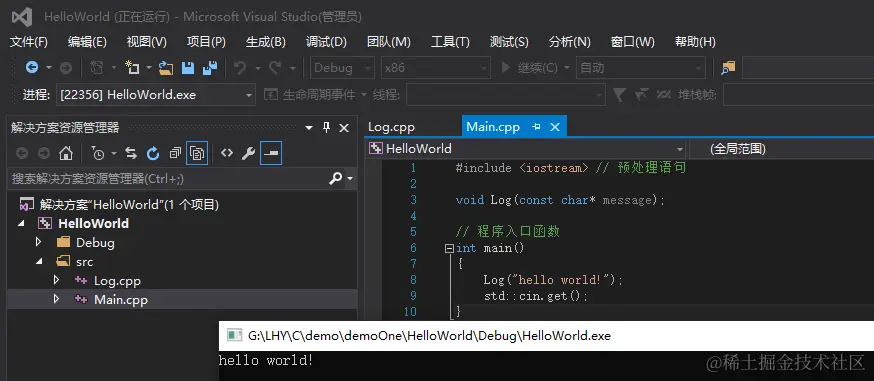Screen dimensions: 874x381
Task: Click the 线程 thread combo box
Action: click(x=506, y=95)
